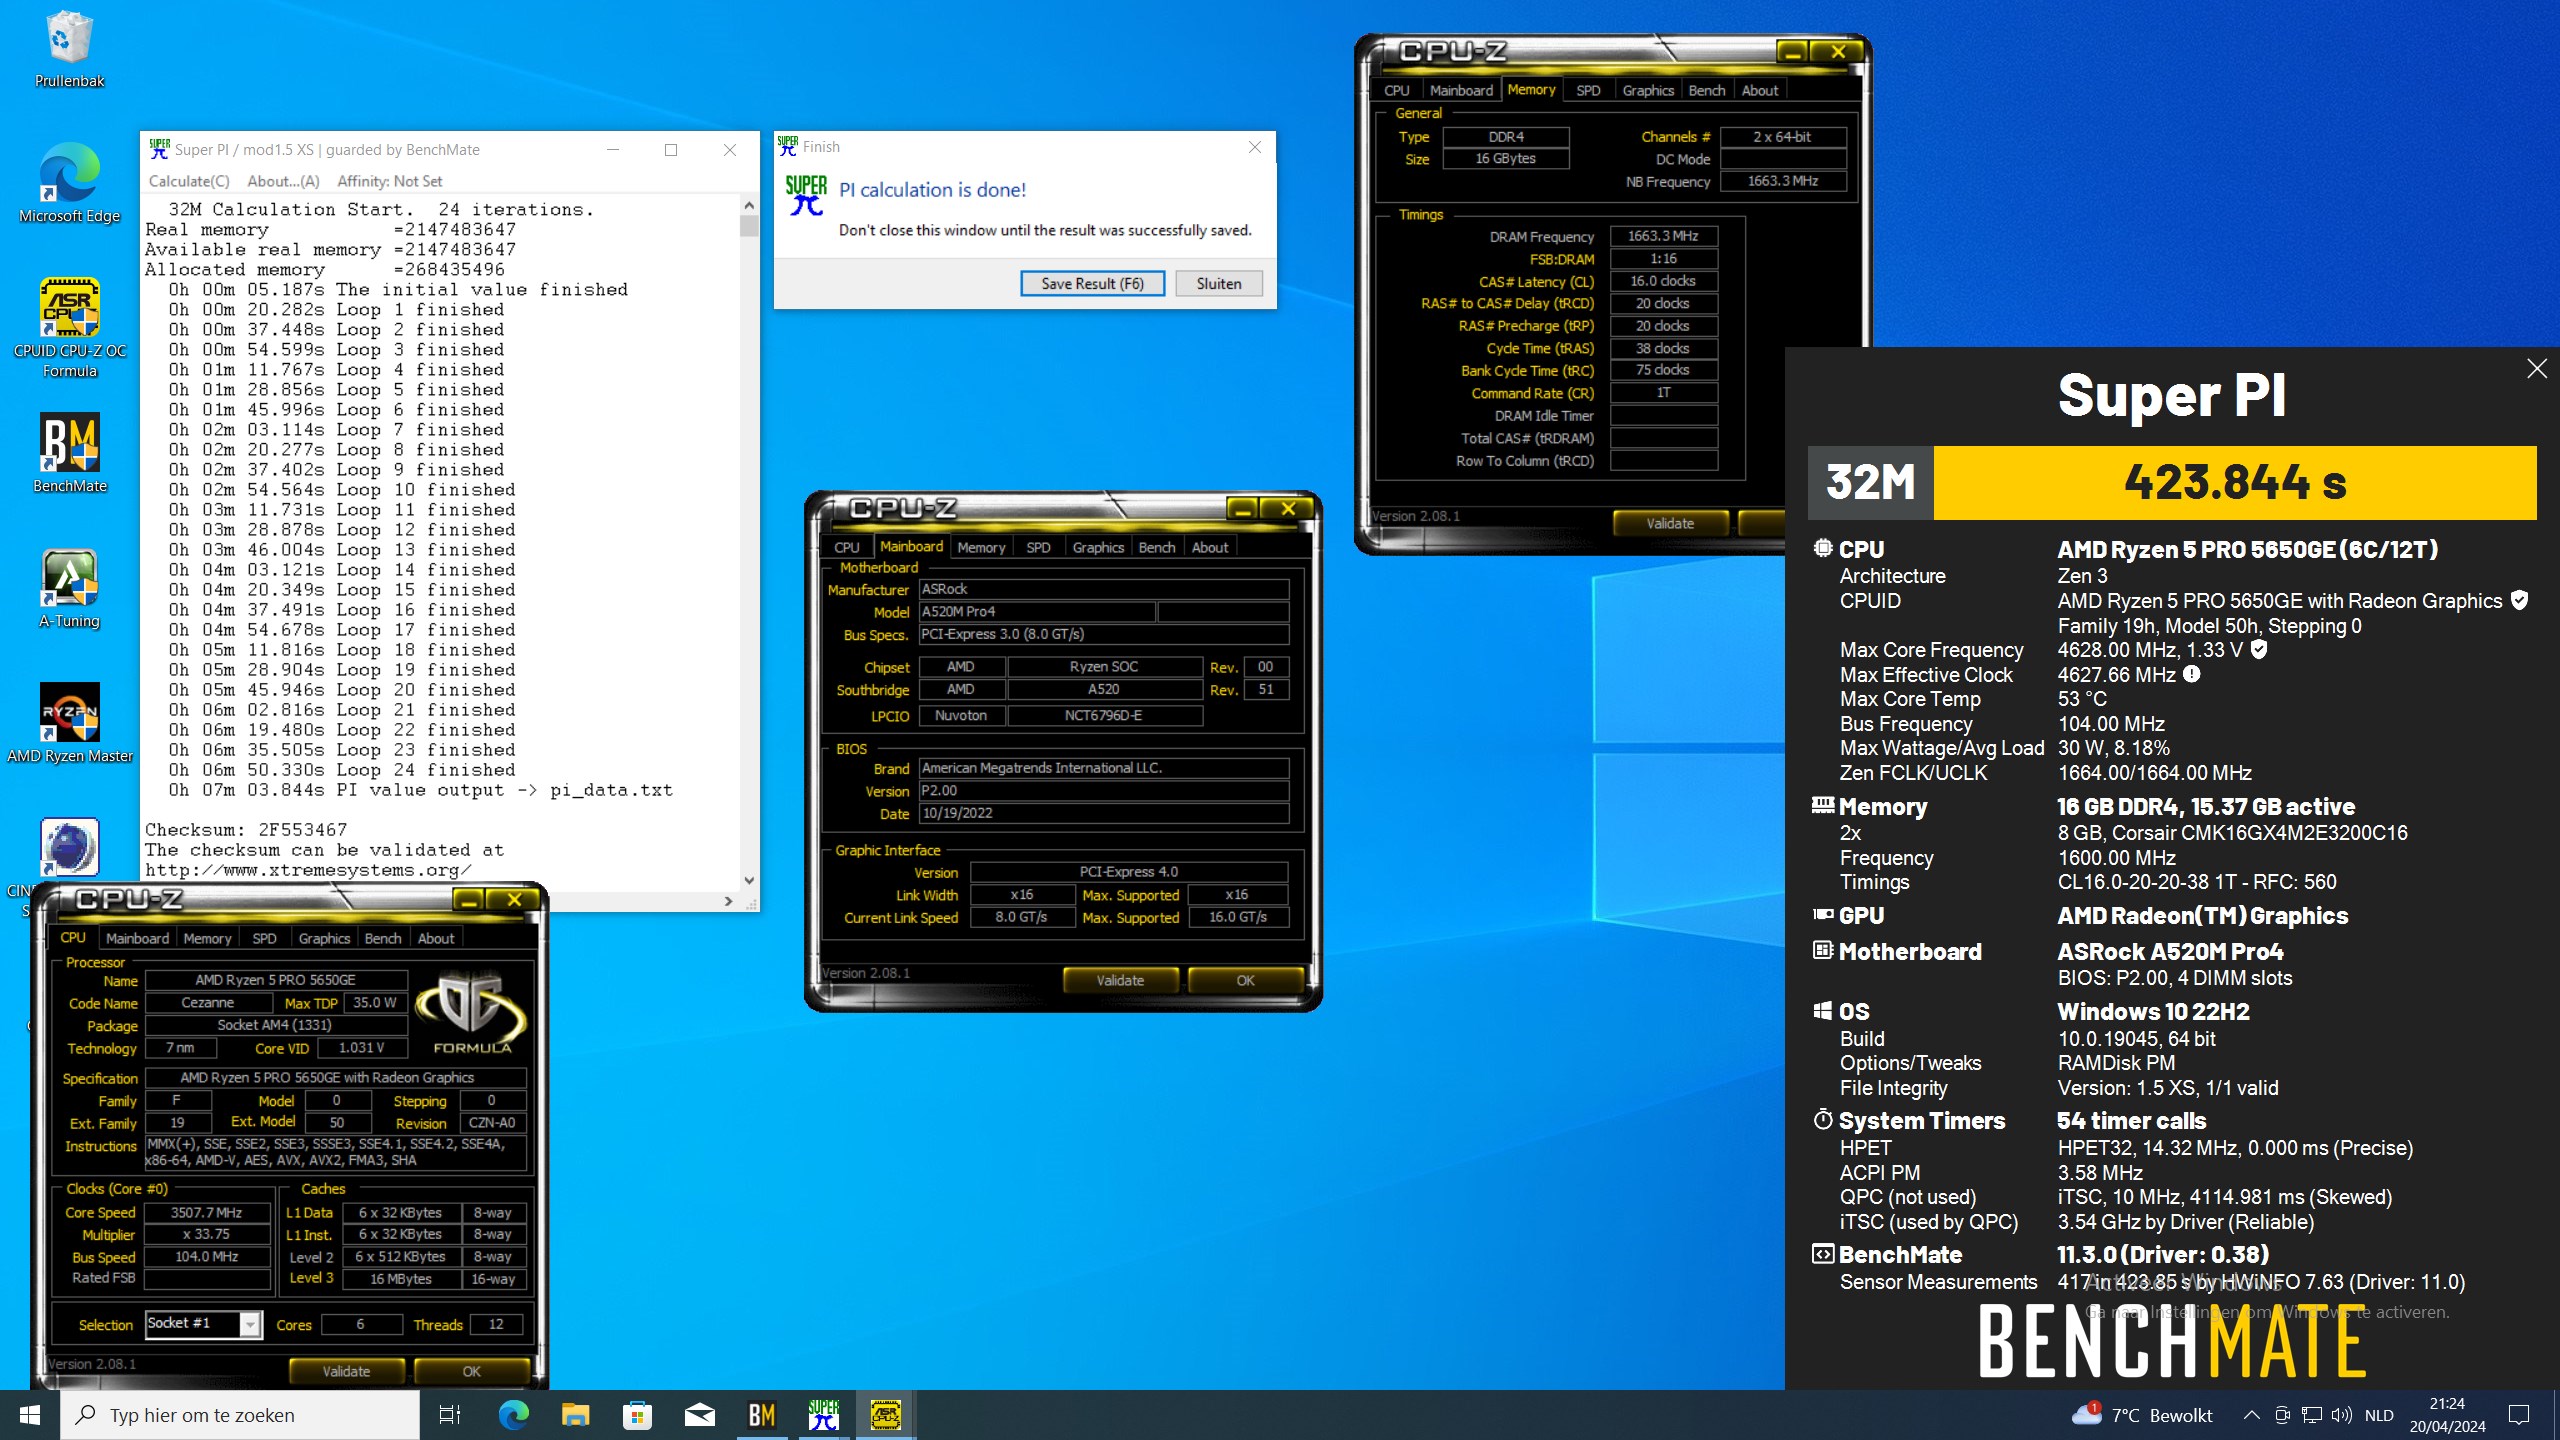This screenshot has height=1440, width=2560.
Task: Maximize the Super PI window
Action: 671,150
